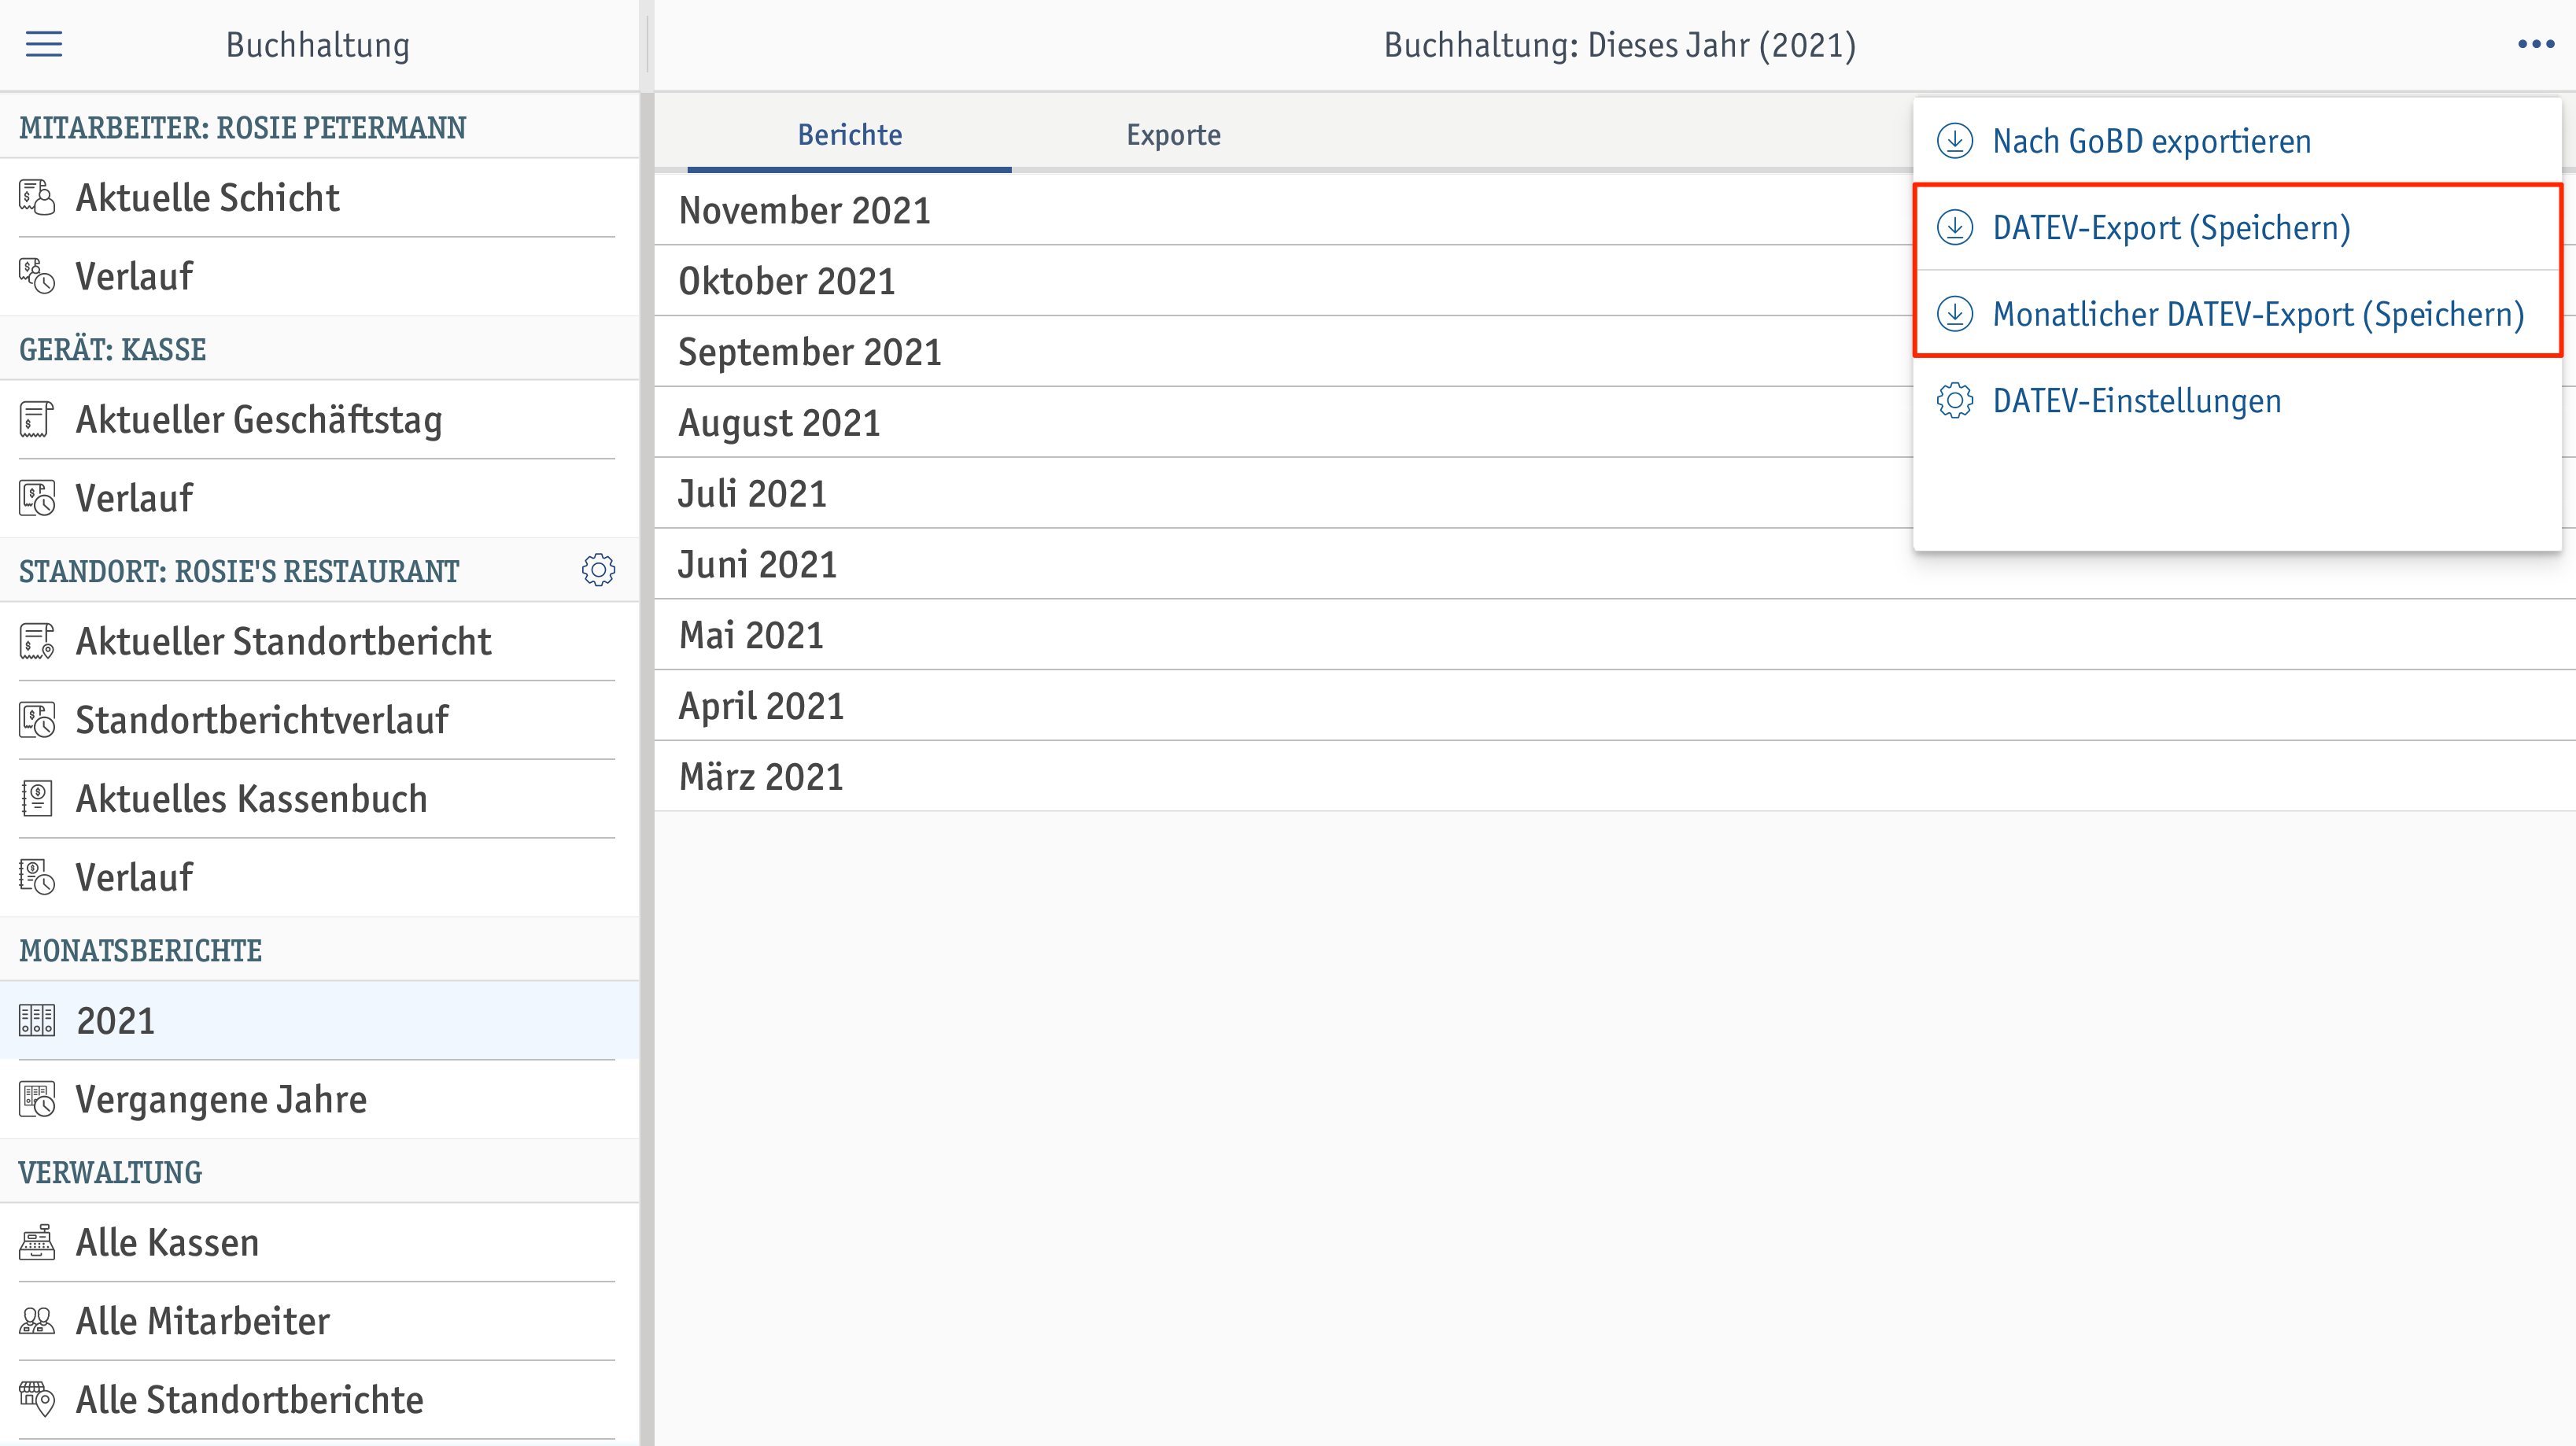This screenshot has width=2576, height=1446.
Task: Click the Aktuelle Schicht icon
Action: [x=37, y=197]
